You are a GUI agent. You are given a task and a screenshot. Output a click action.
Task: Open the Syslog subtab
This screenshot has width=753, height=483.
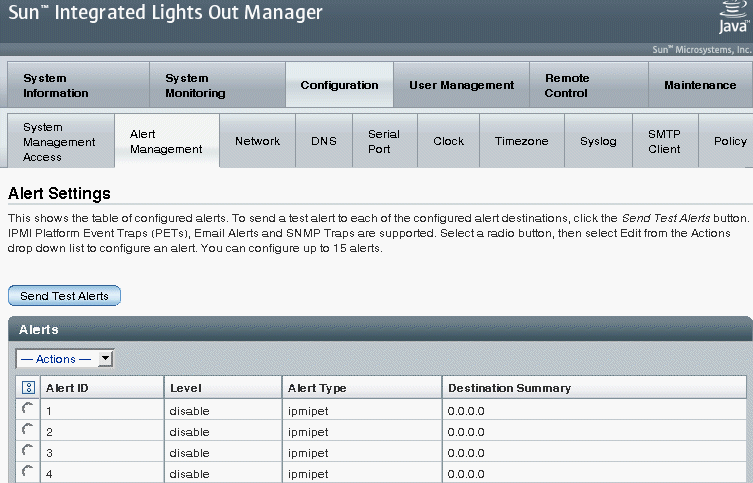pyautogui.click(x=598, y=141)
